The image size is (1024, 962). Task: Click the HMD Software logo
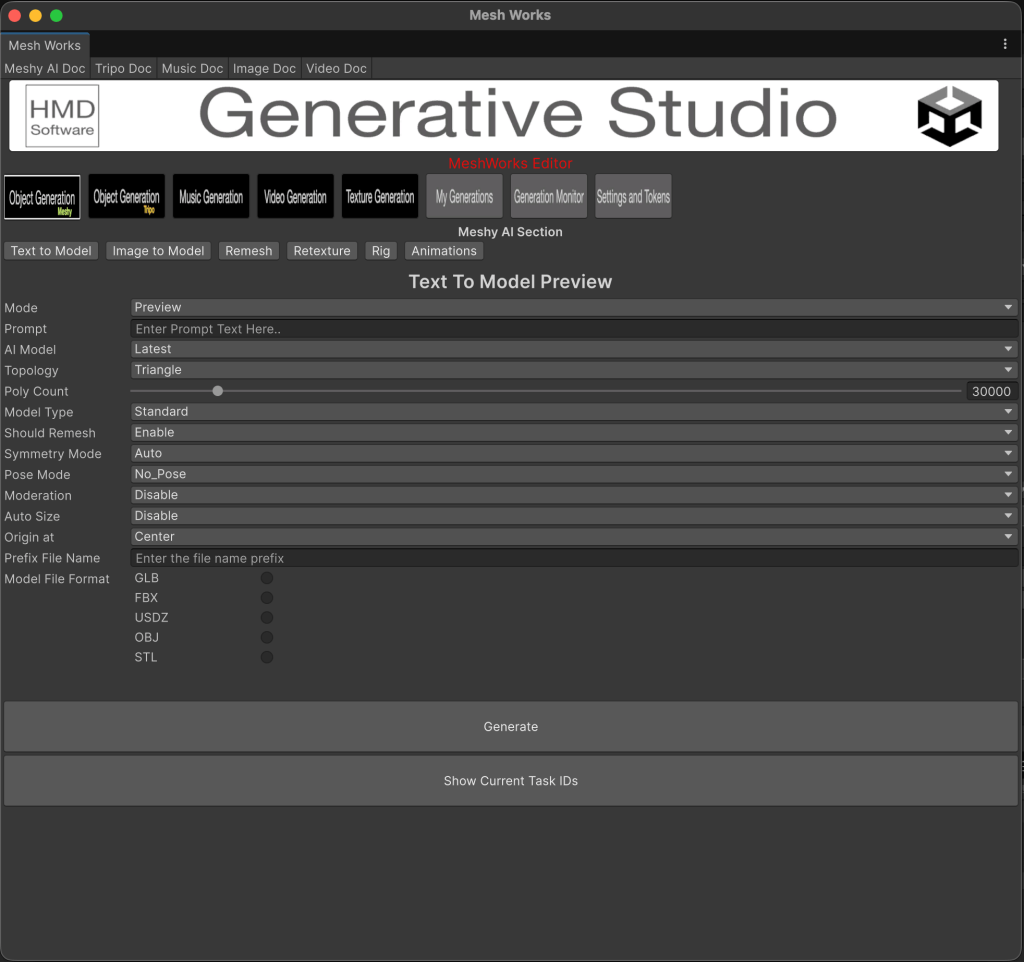coord(62,116)
